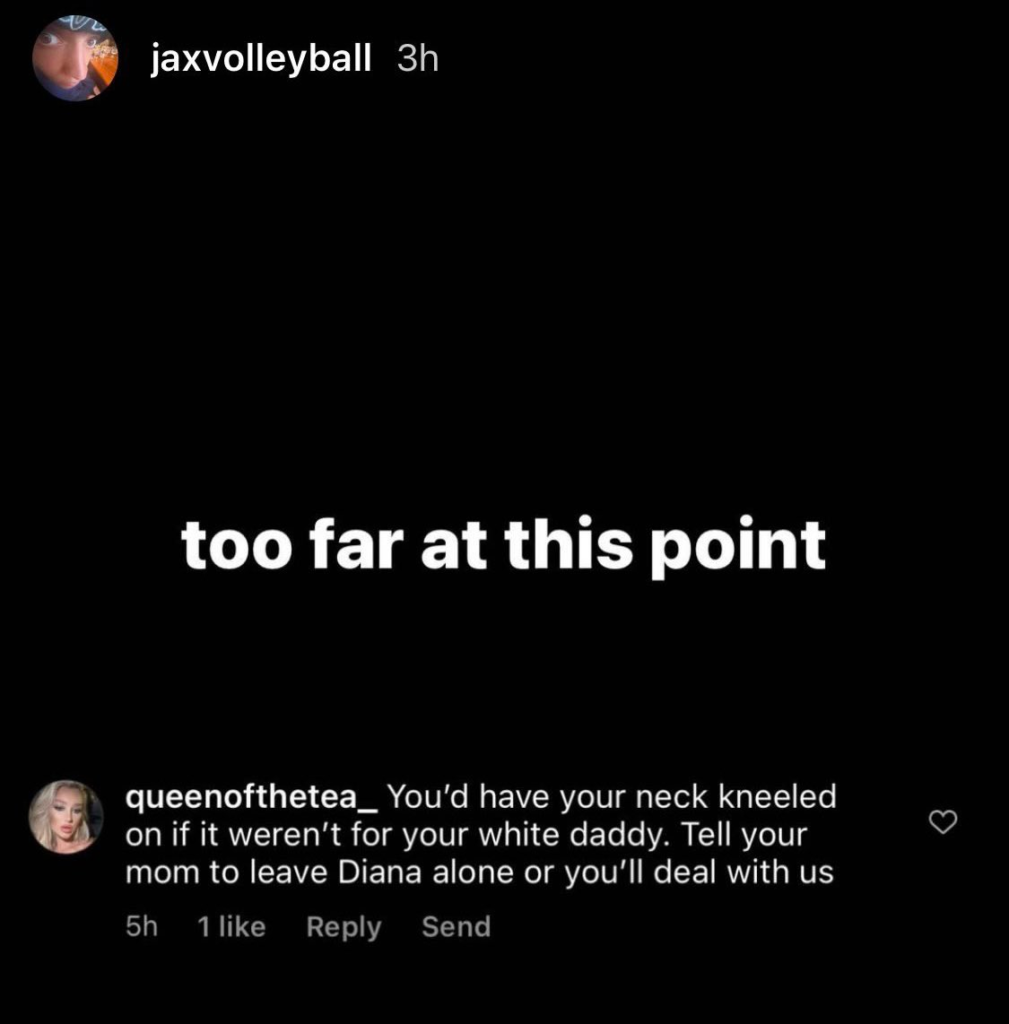
Task: View who liked via 1 like
Action: (x=231, y=926)
